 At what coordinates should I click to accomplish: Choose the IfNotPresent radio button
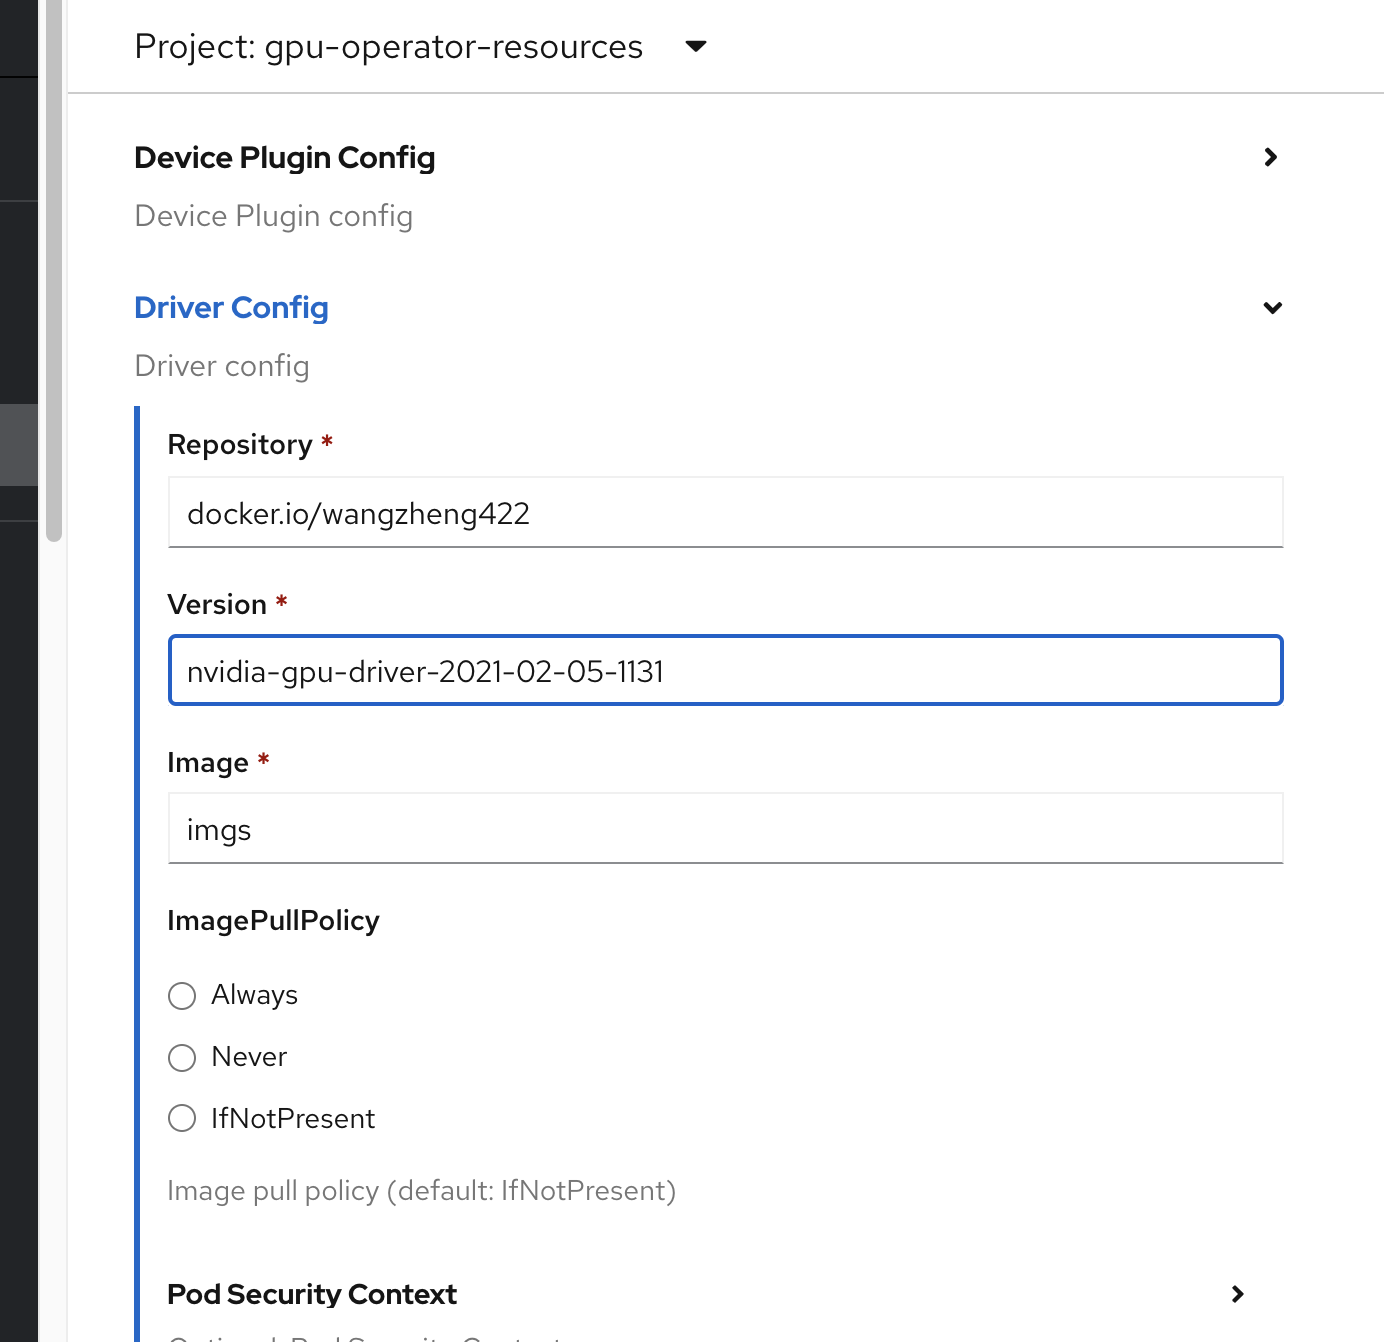pyautogui.click(x=182, y=1118)
